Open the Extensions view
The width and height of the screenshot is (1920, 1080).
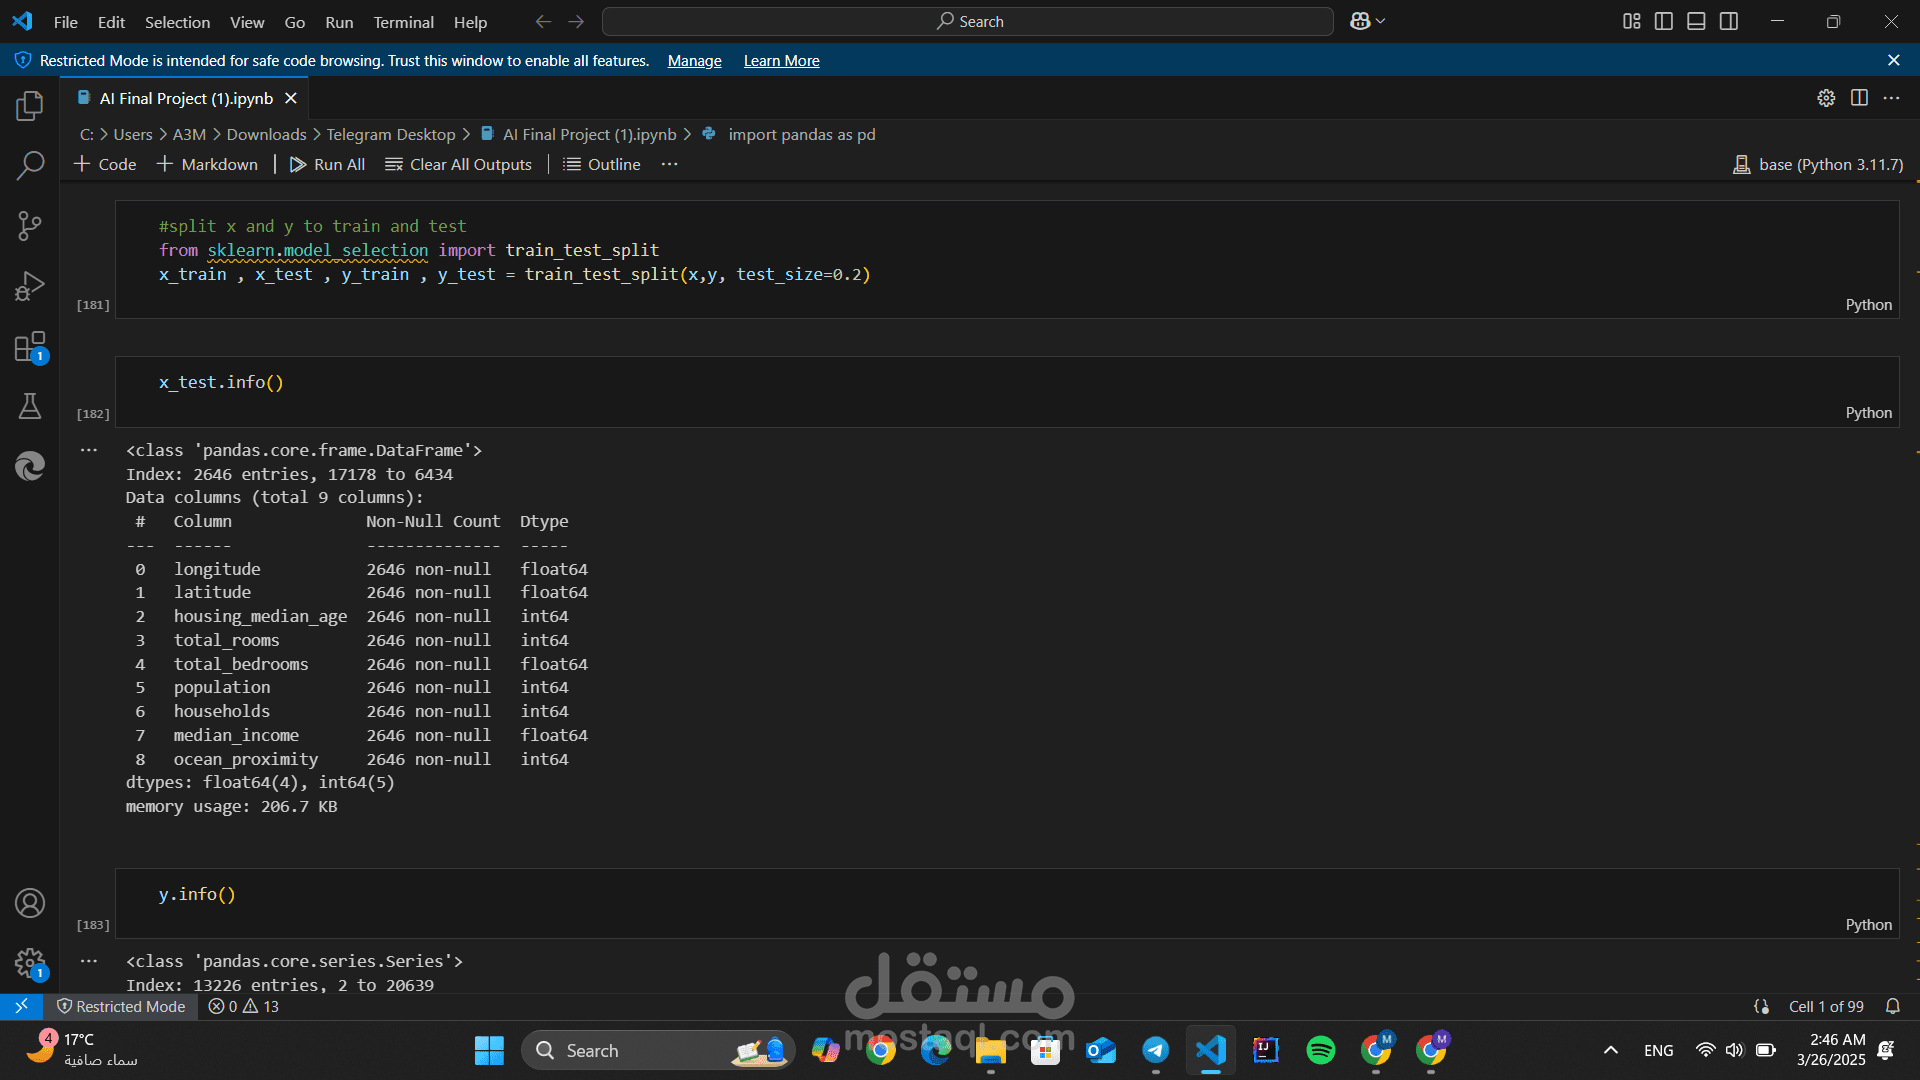coord(30,347)
